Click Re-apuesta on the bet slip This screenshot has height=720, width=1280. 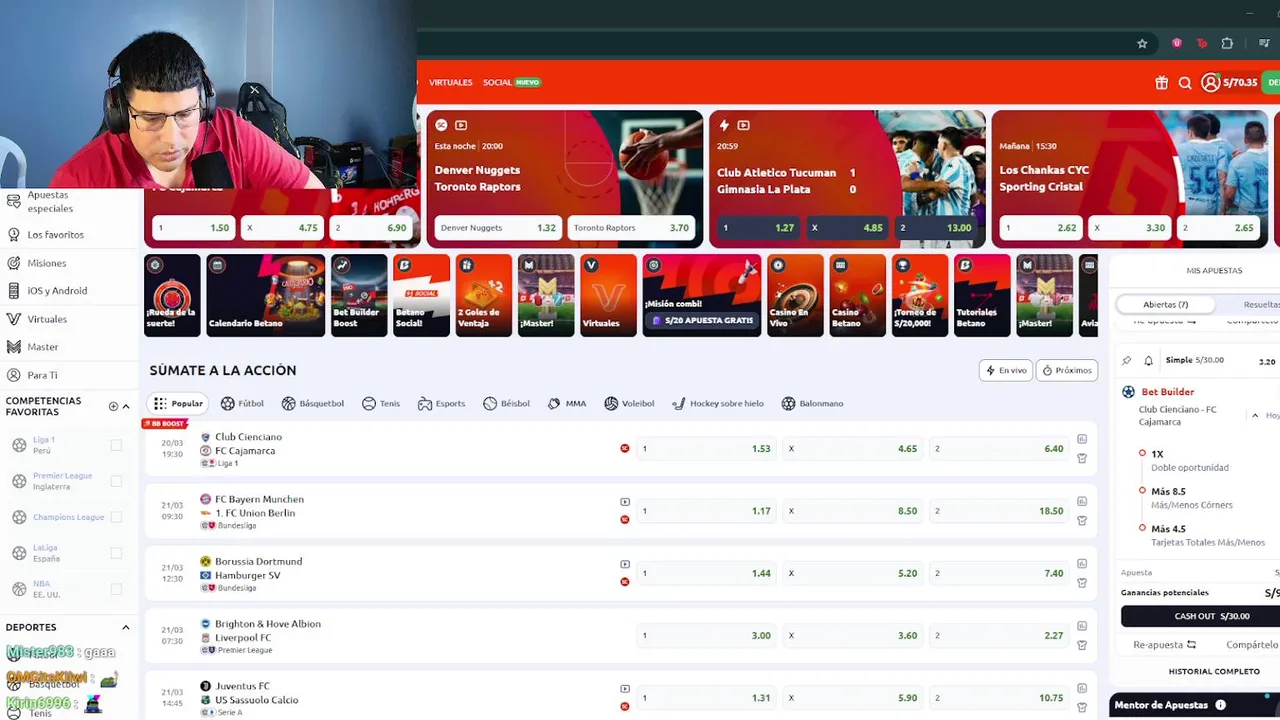[1164, 645]
